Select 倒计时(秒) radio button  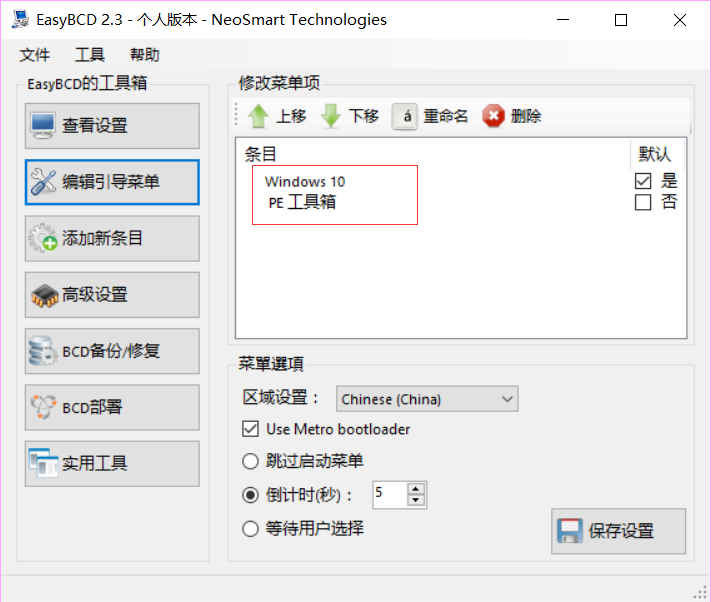click(x=250, y=495)
